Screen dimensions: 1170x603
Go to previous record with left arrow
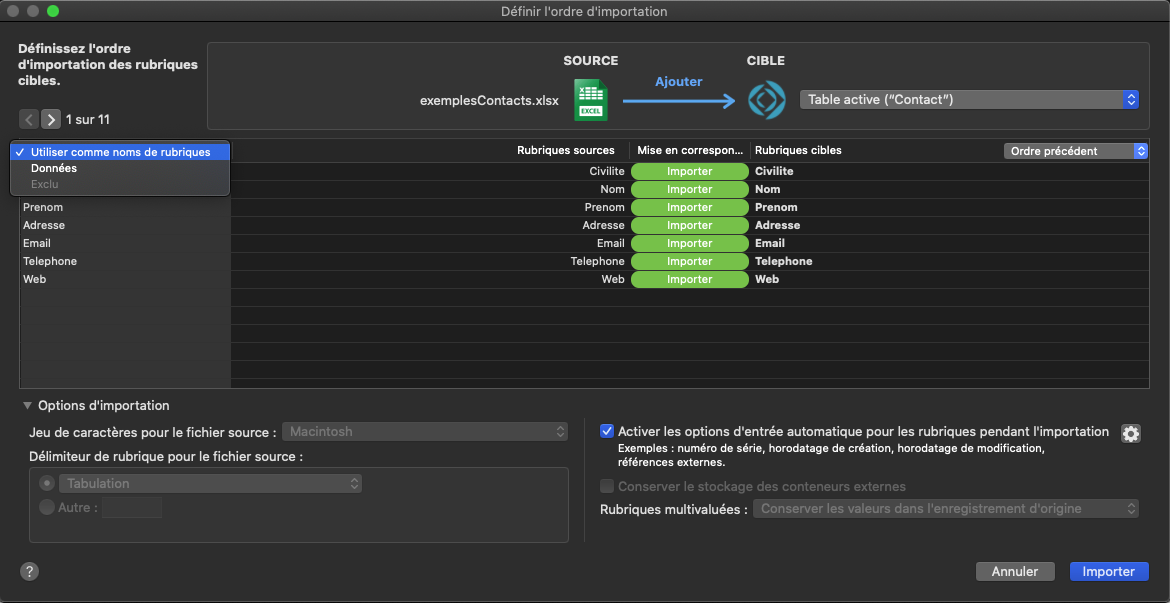pyautogui.click(x=29, y=120)
